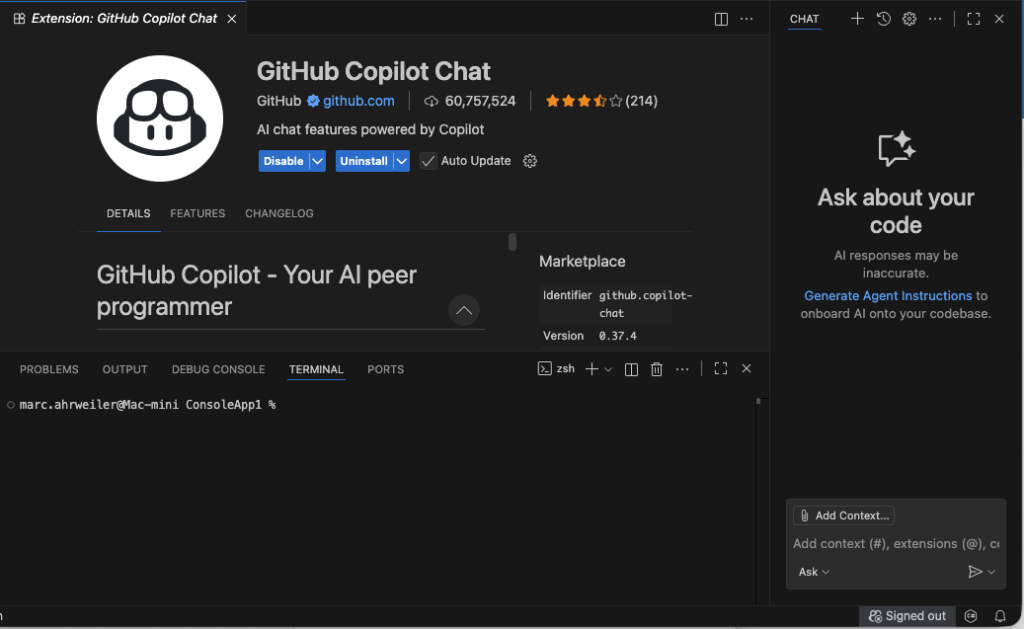Open chat history clock icon
The height and width of the screenshot is (629, 1024).
[883, 19]
